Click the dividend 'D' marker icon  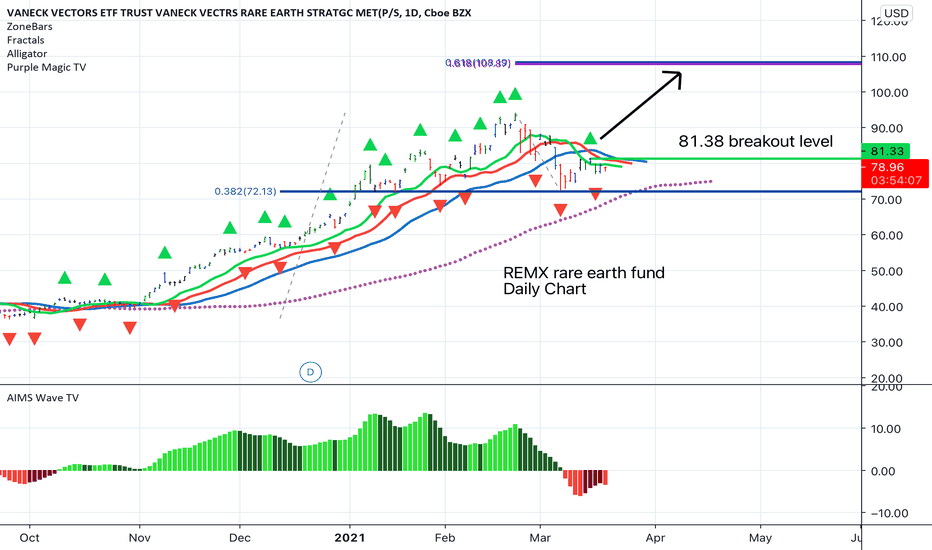pyautogui.click(x=310, y=372)
